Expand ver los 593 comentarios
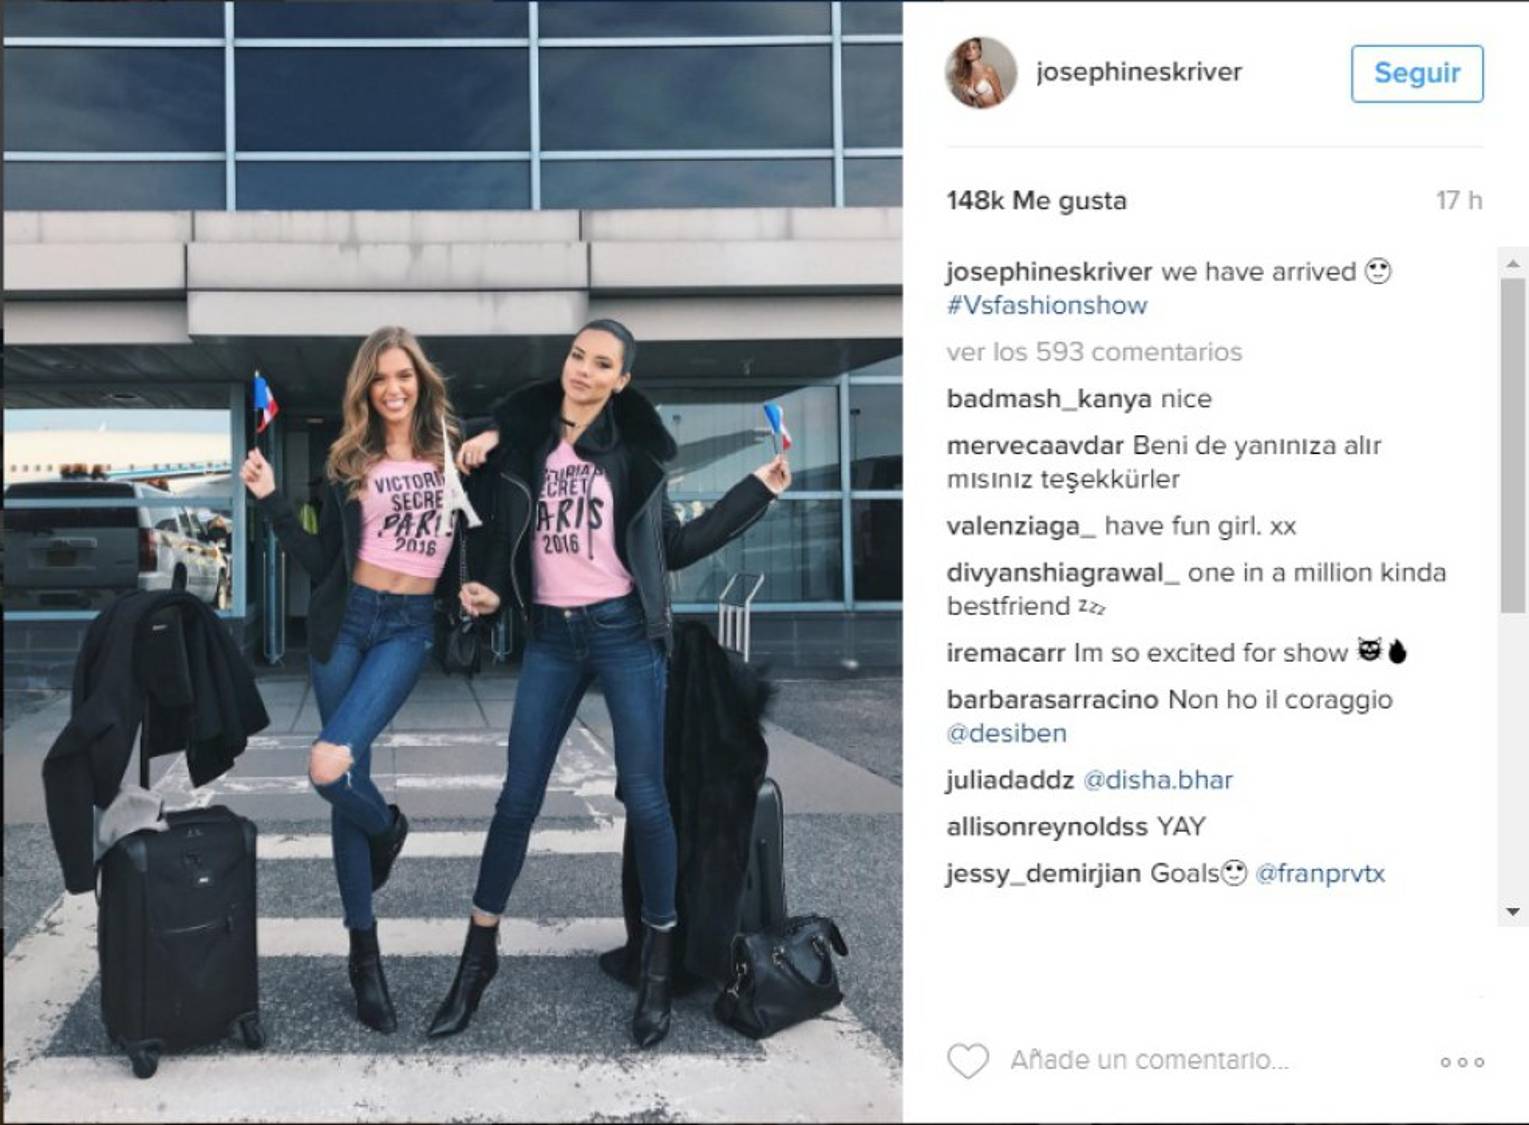 [x=1094, y=352]
